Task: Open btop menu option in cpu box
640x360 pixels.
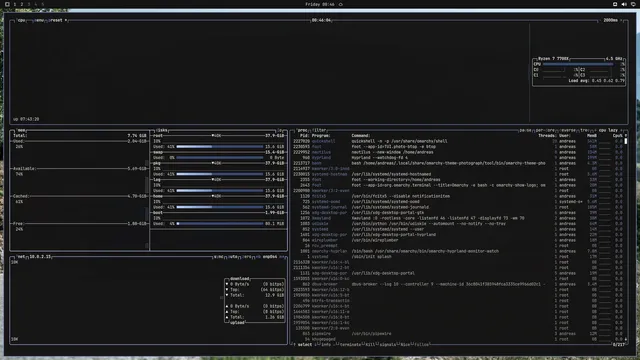Action: tap(39, 20)
